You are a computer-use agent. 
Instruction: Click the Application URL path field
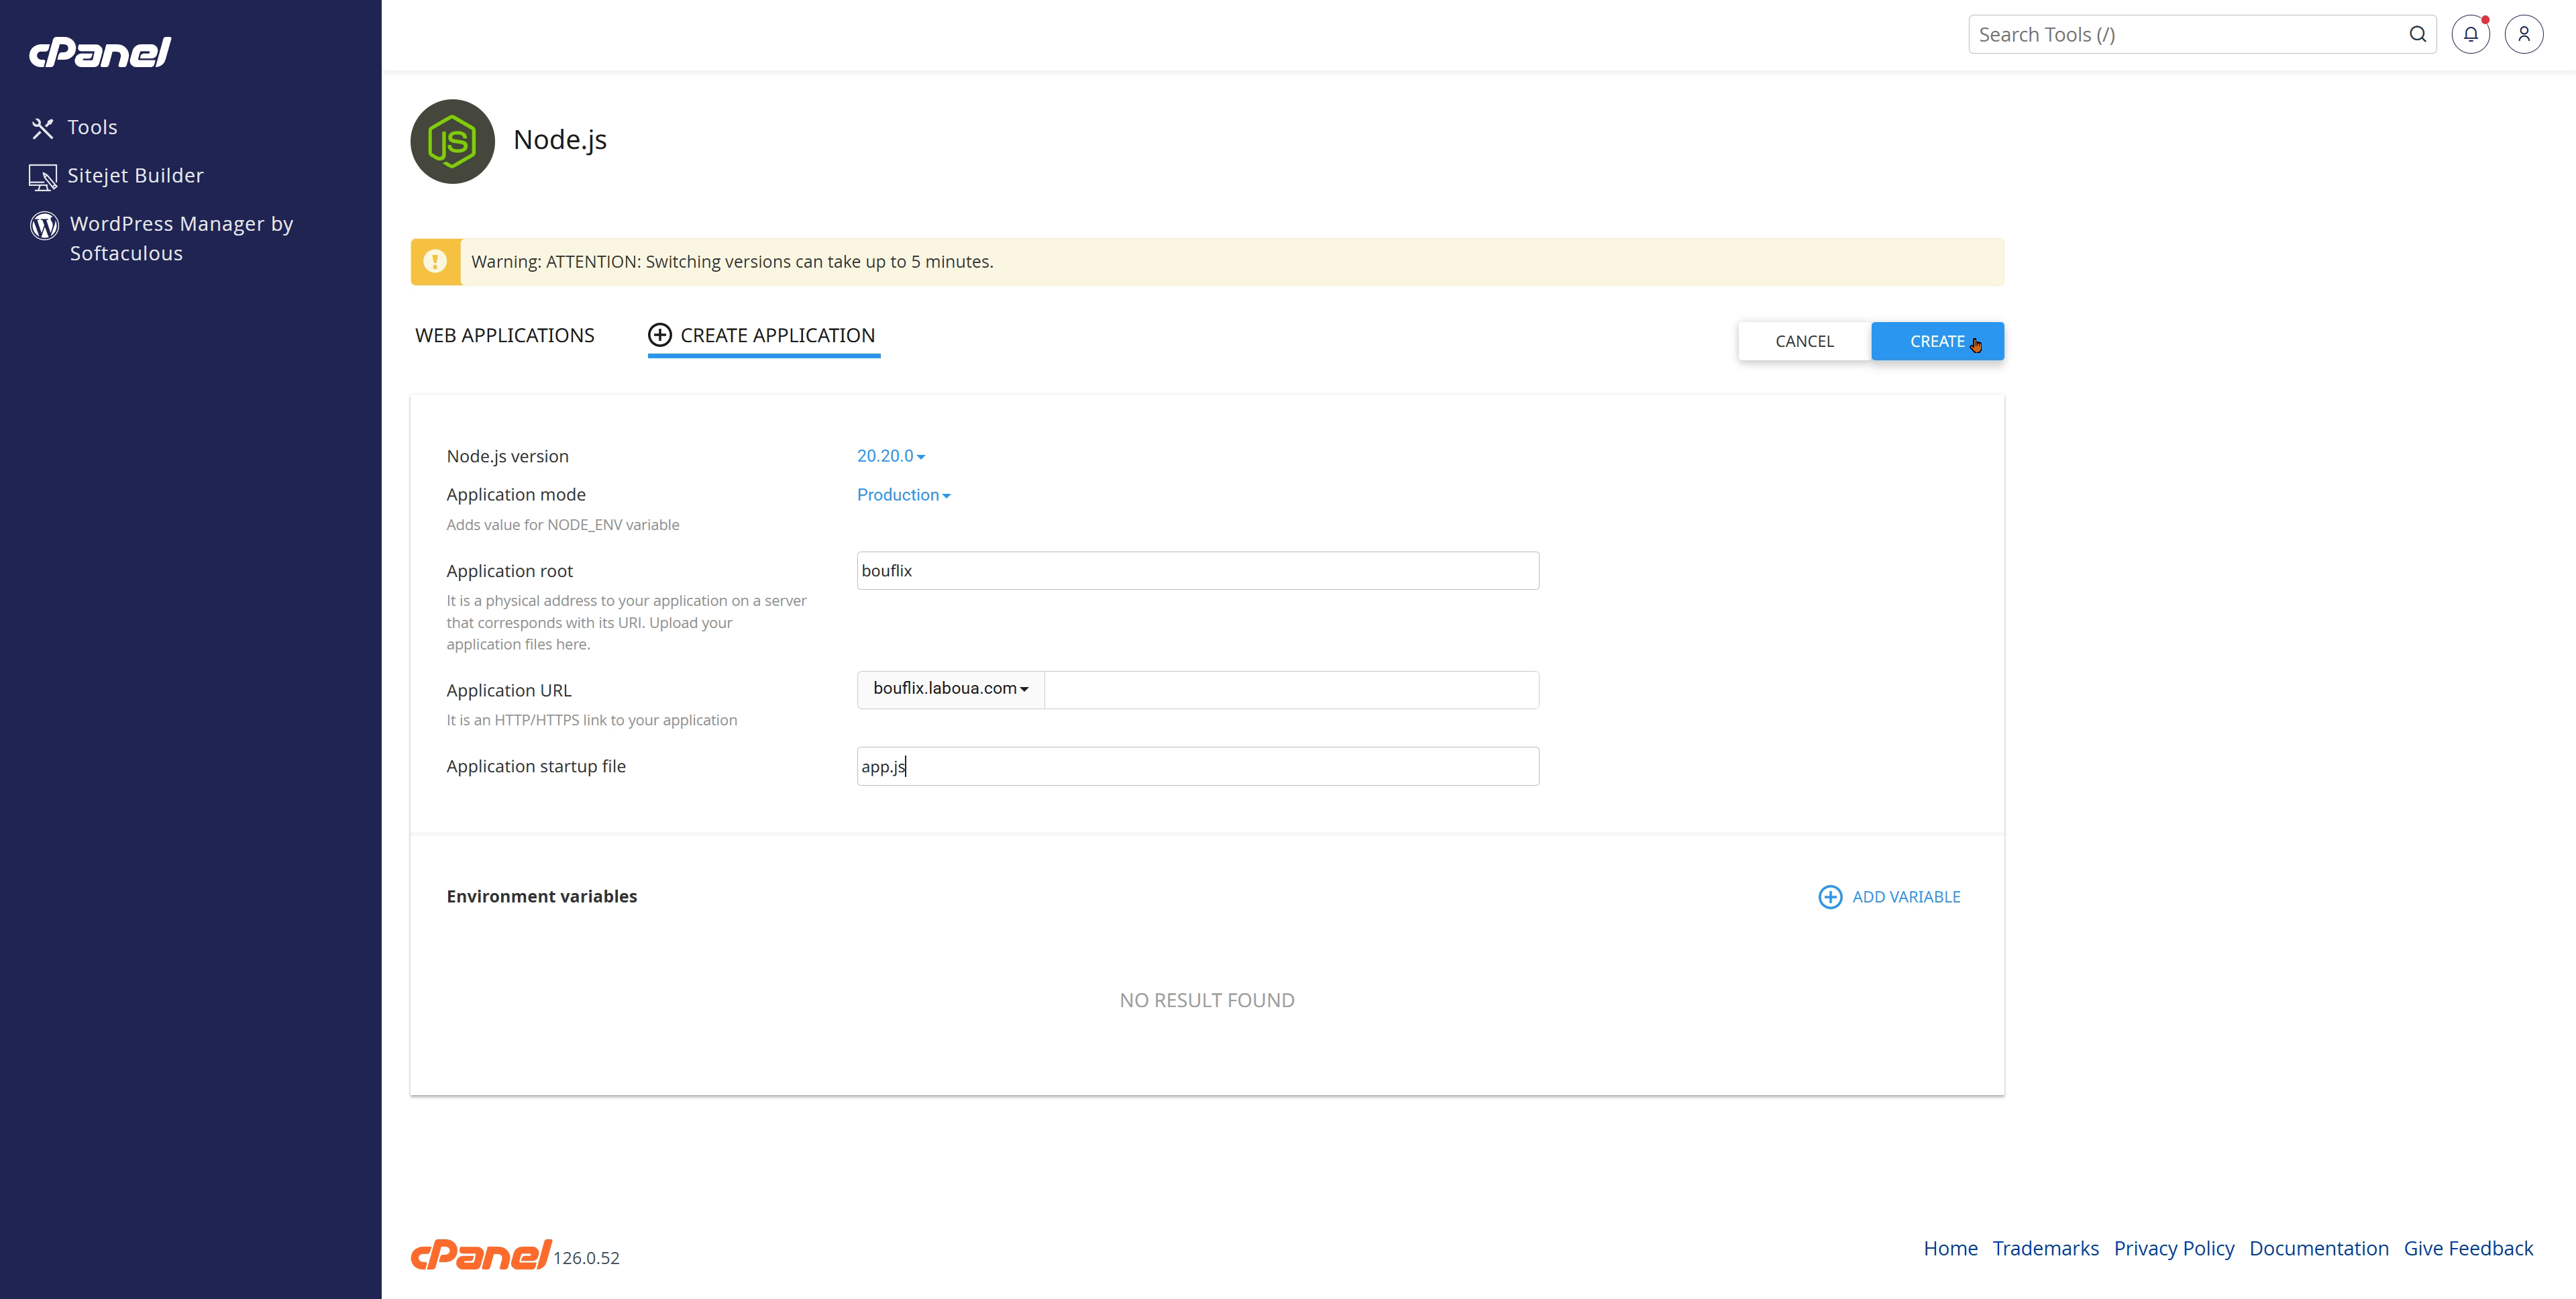coord(1291,690)
